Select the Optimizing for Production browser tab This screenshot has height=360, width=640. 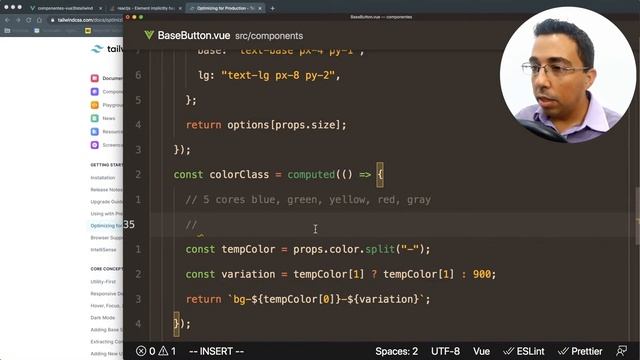(x=225, y=8)
